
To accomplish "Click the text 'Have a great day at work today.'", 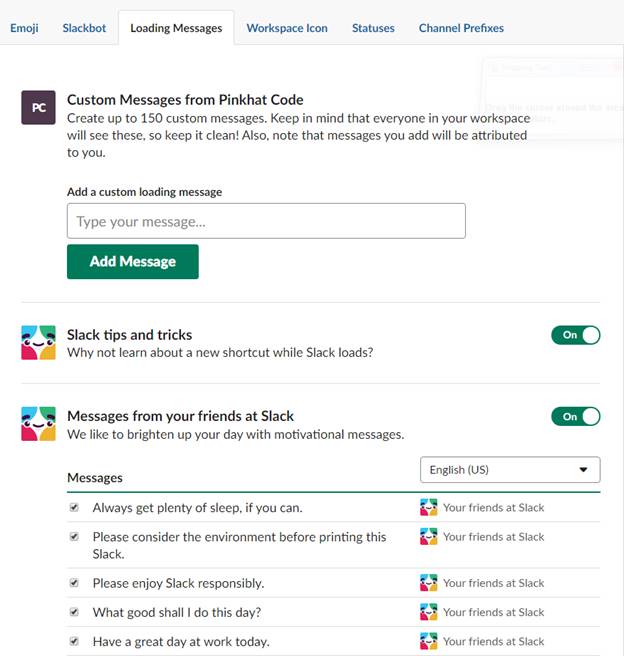I will point(181,641).
